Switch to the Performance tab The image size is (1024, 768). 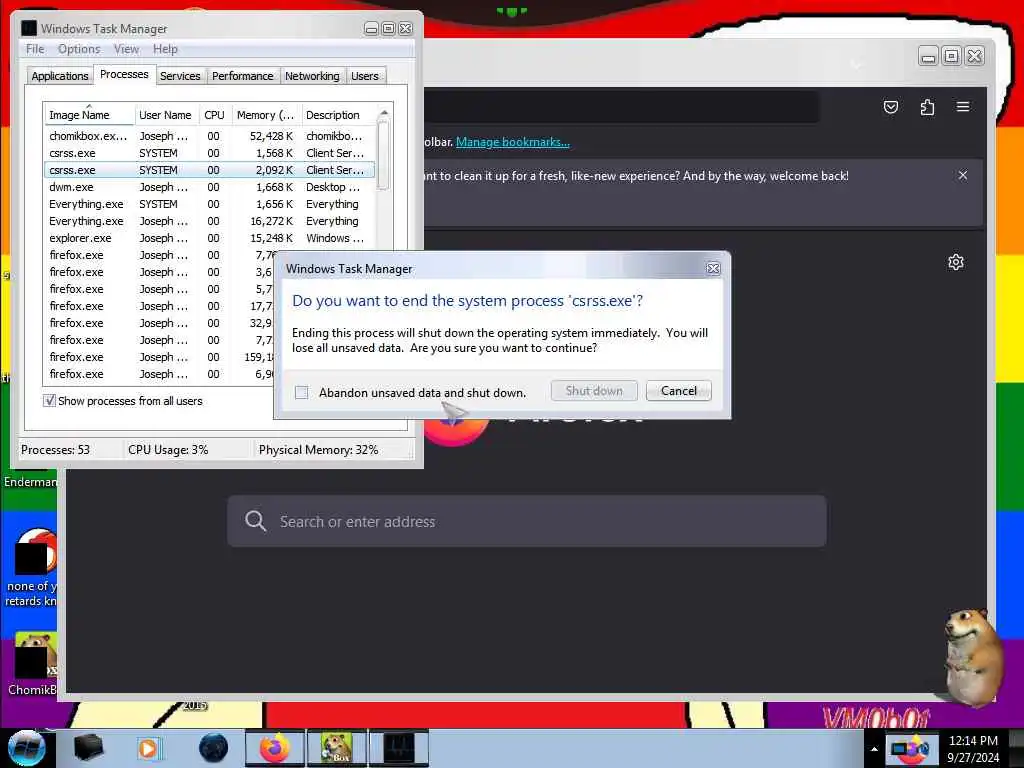point(242,76)
